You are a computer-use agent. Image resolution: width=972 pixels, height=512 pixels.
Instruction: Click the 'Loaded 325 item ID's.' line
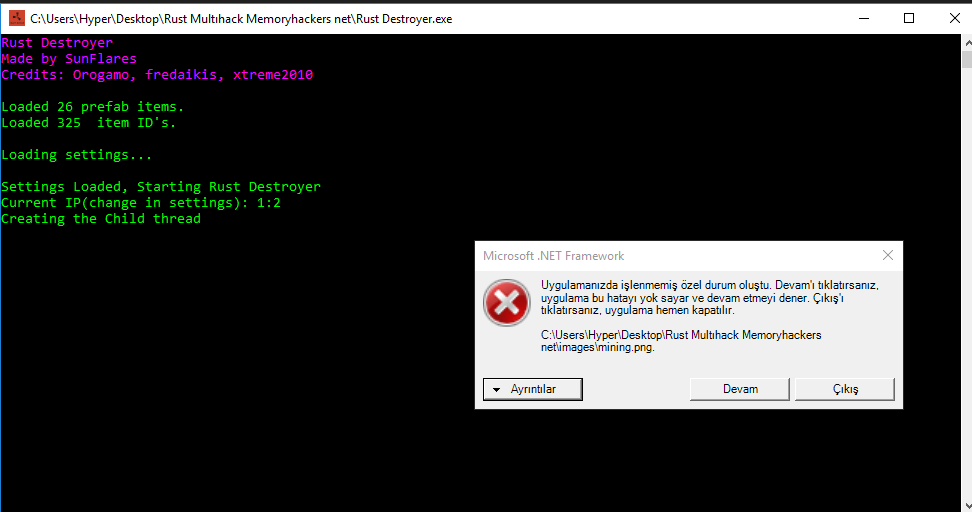point(89,123)
